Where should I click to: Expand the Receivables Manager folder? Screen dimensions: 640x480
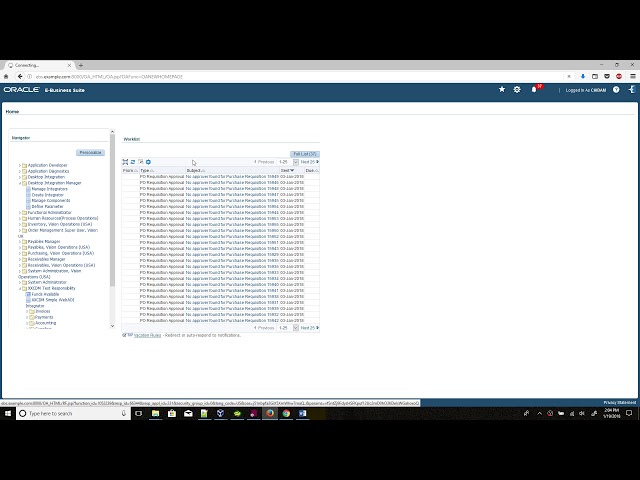click(20, 259)
